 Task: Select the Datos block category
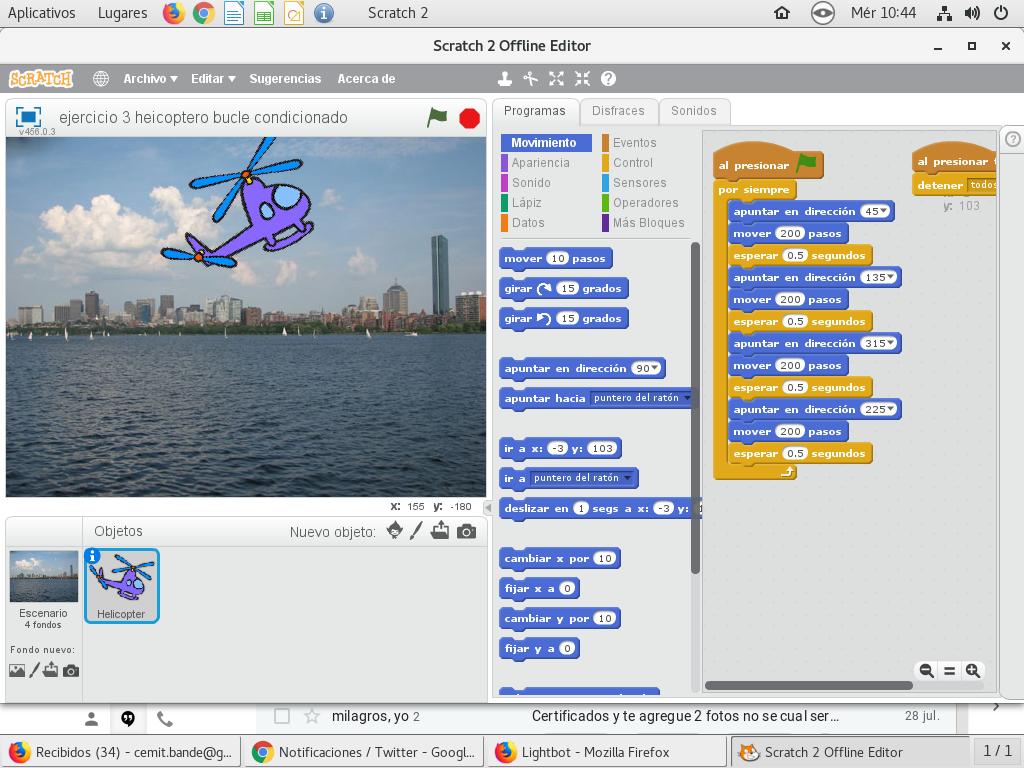point(528,223)
